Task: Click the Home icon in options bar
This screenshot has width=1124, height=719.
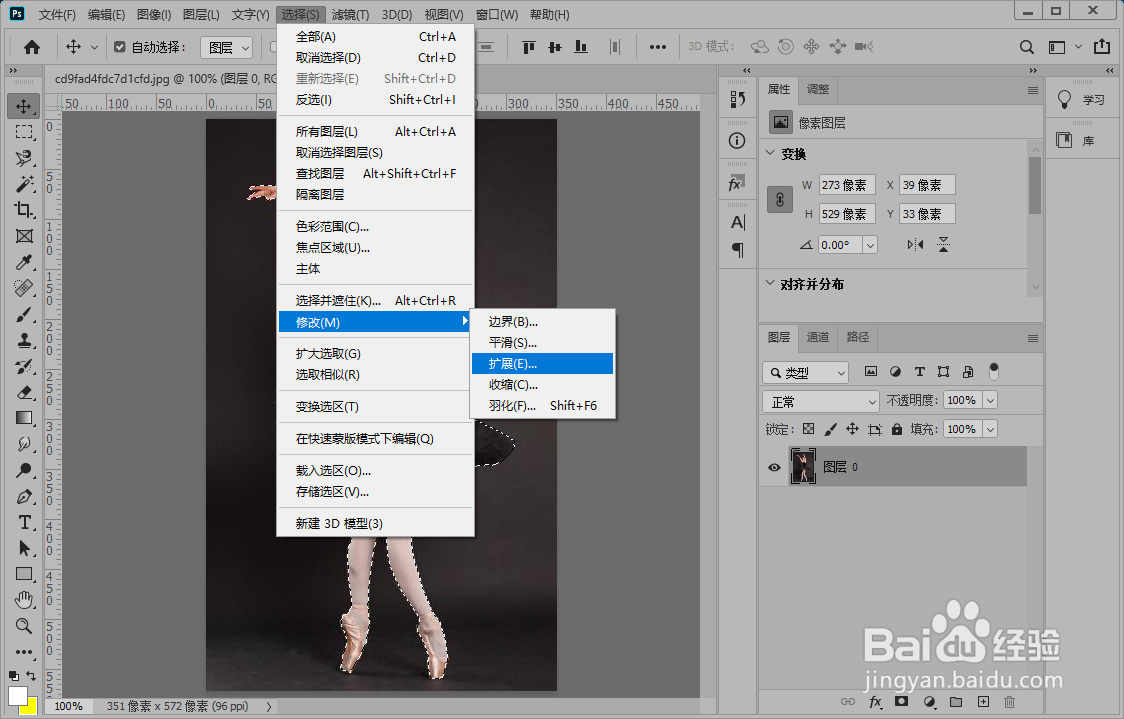Action: (32, 47)
